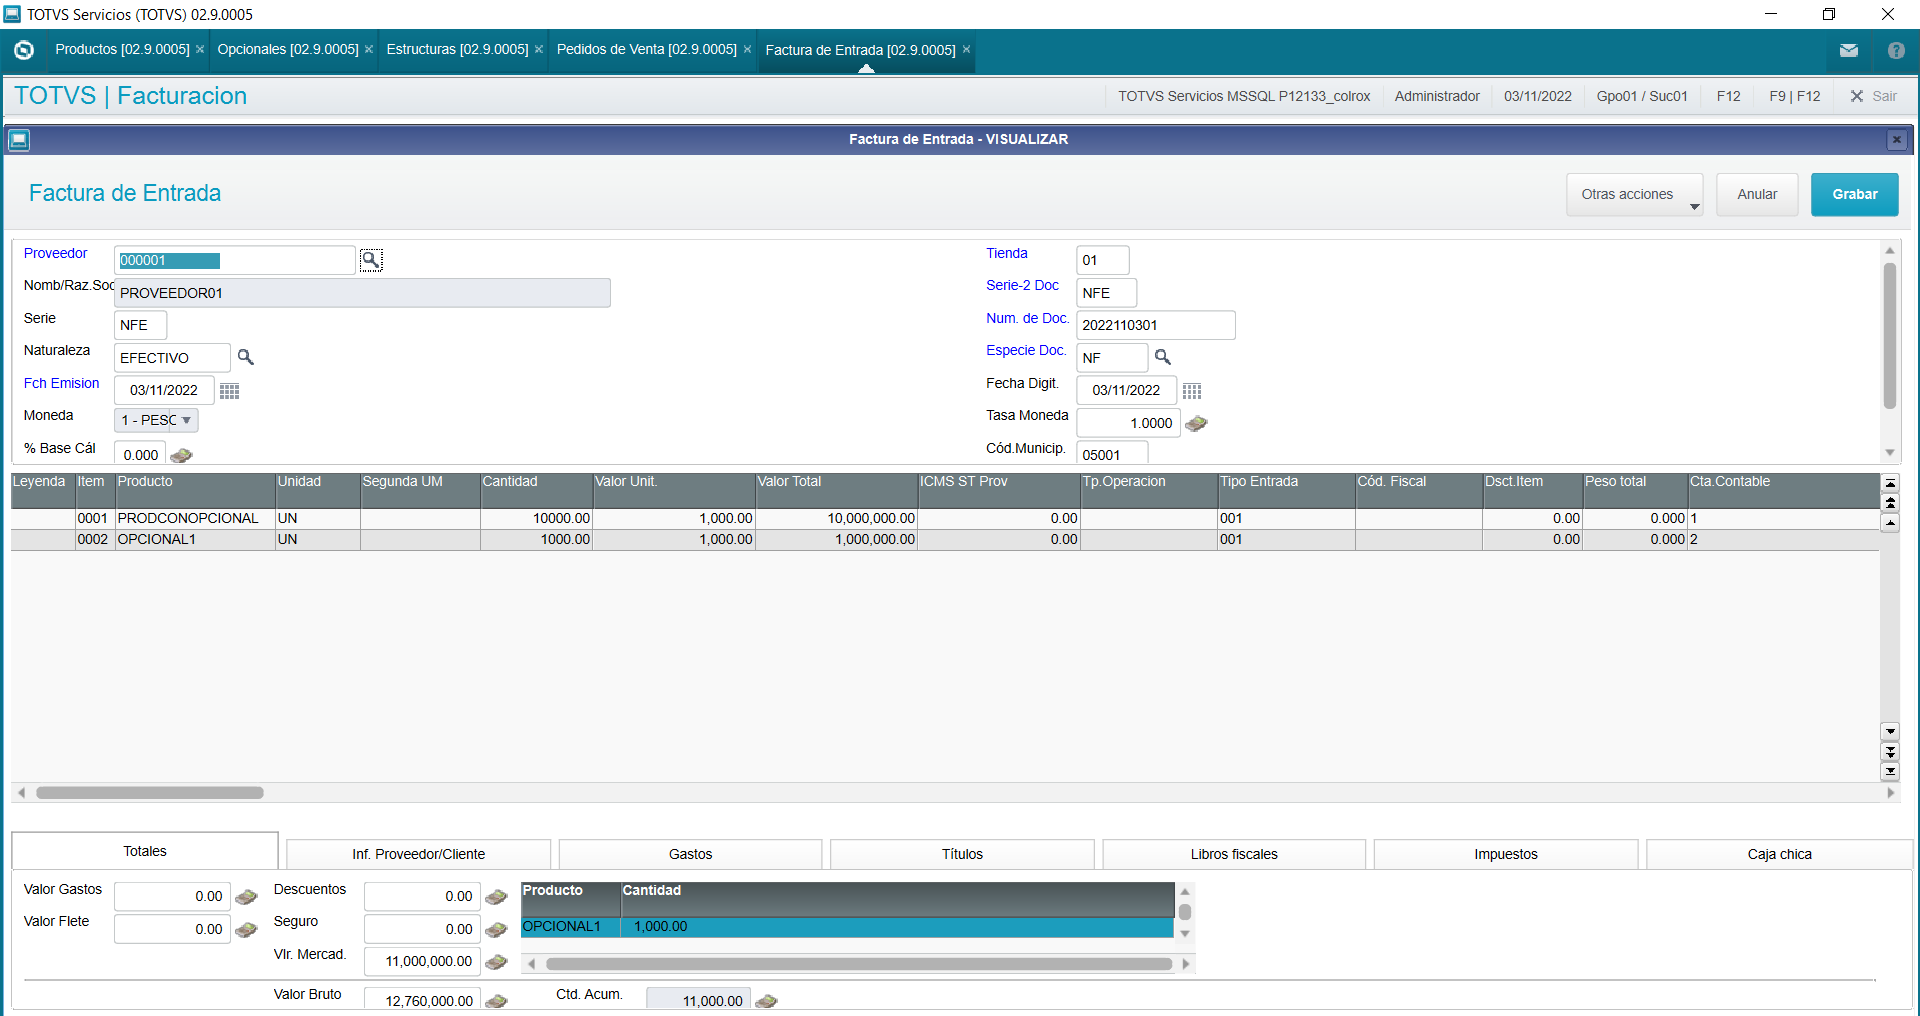Open the mail messages icon
The height and width of the screenshot is (1016, 1920).
[1849, 50]
